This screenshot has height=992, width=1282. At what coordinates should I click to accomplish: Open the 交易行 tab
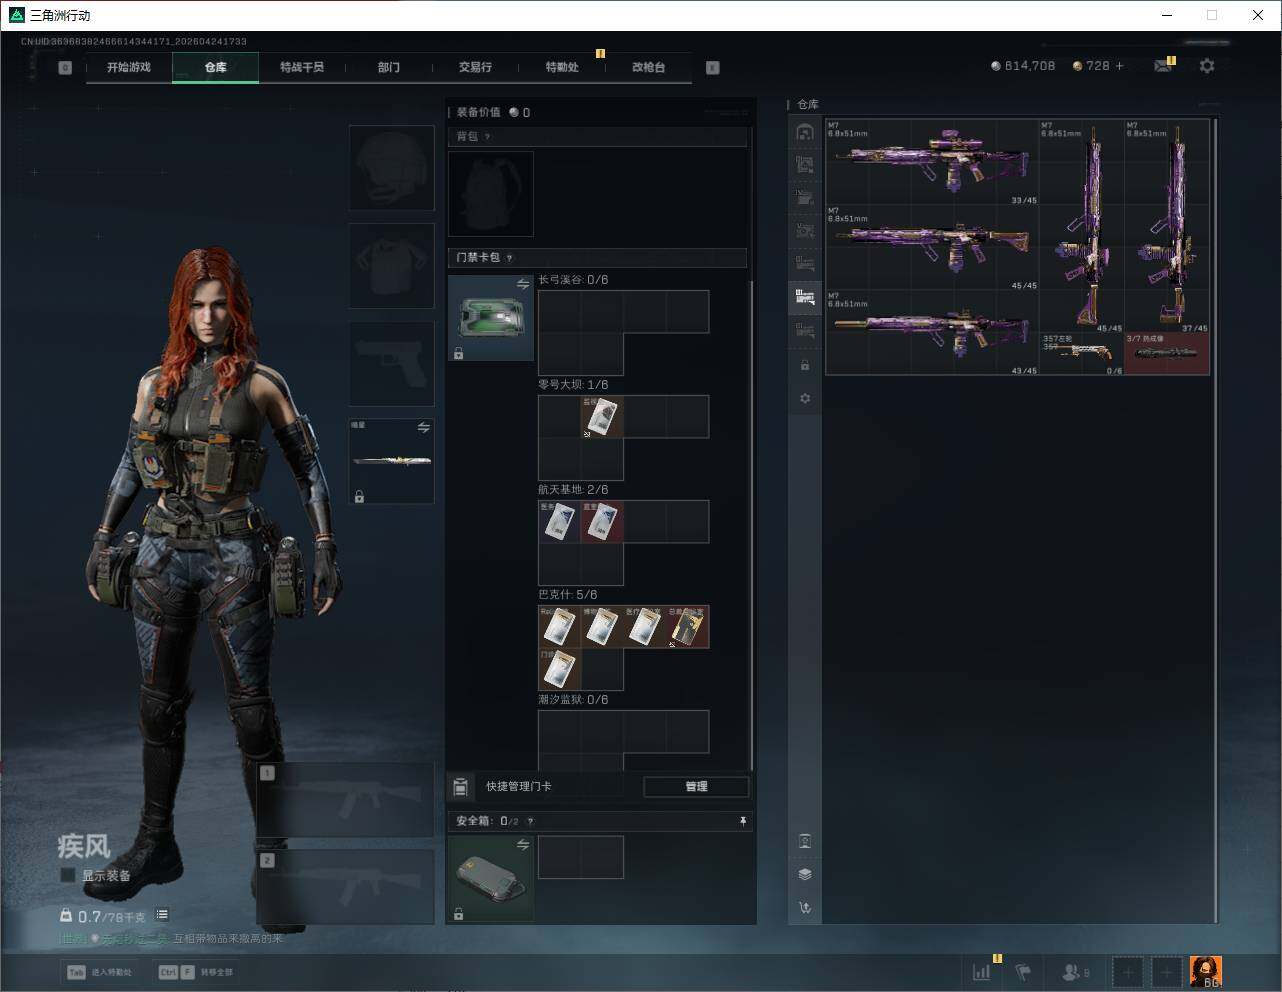point(475,67)
